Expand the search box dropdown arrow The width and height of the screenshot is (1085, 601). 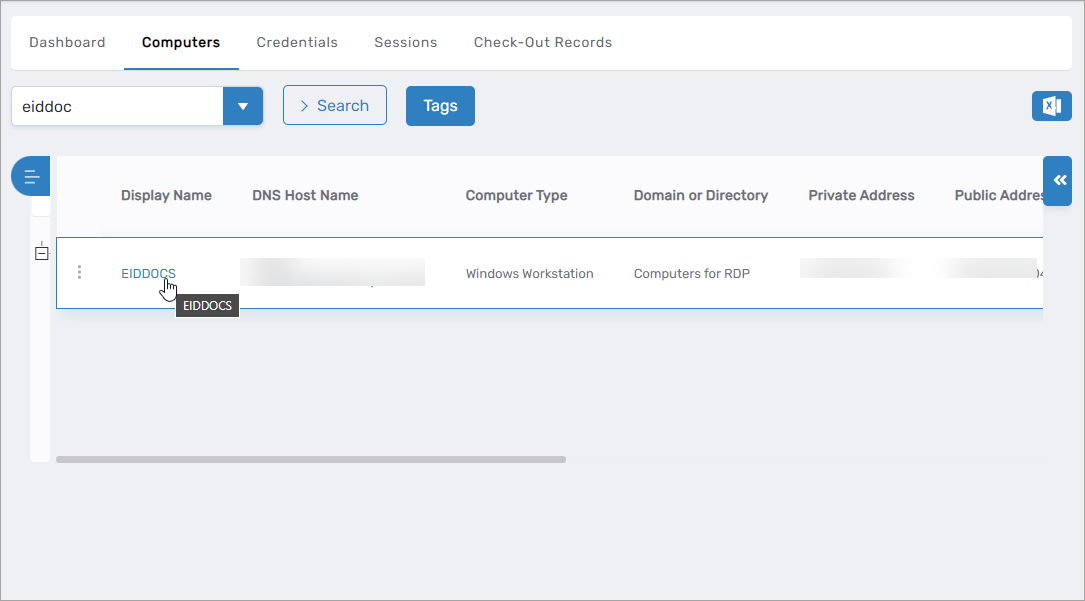coord(242,106)
